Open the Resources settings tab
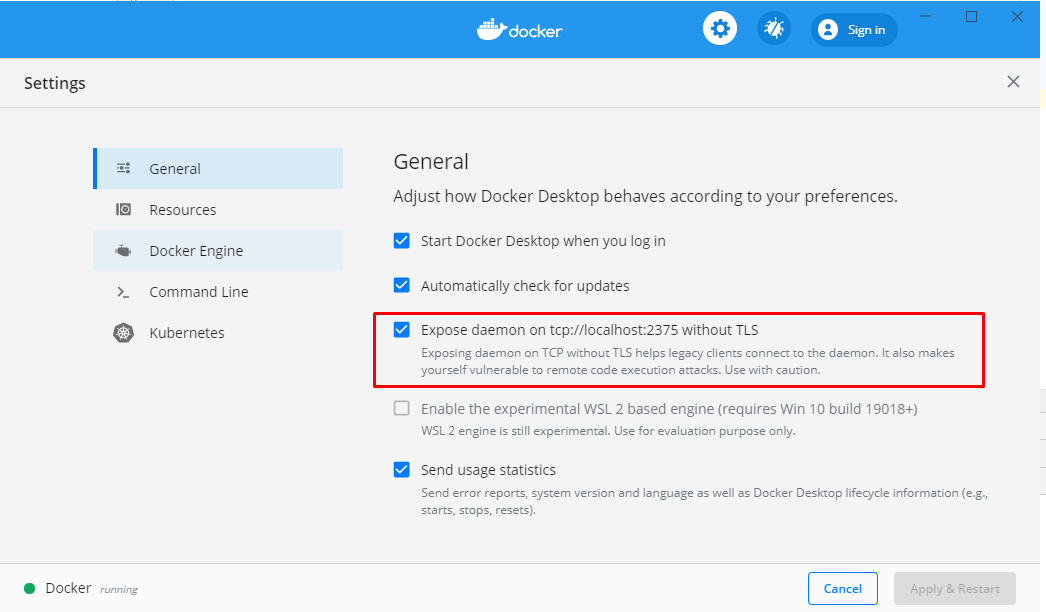This screenshot has height=612, width=1046. 183,210
